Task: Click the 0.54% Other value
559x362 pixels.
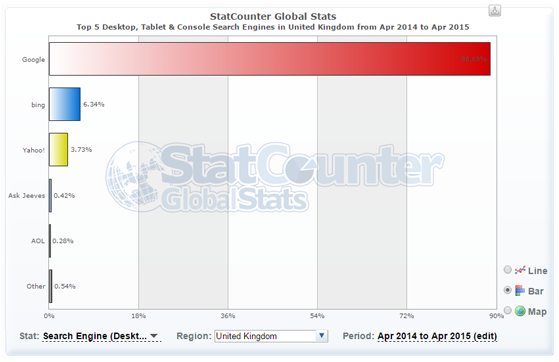Action: click(65, 286)
